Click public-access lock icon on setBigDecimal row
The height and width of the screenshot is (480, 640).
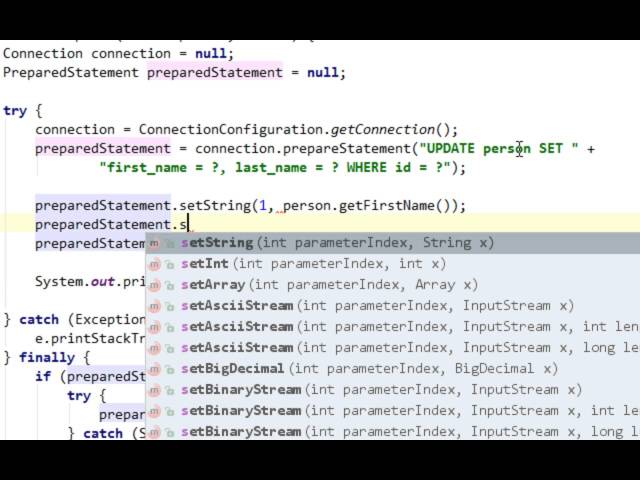pyautogui.click(x=169, y=370)
